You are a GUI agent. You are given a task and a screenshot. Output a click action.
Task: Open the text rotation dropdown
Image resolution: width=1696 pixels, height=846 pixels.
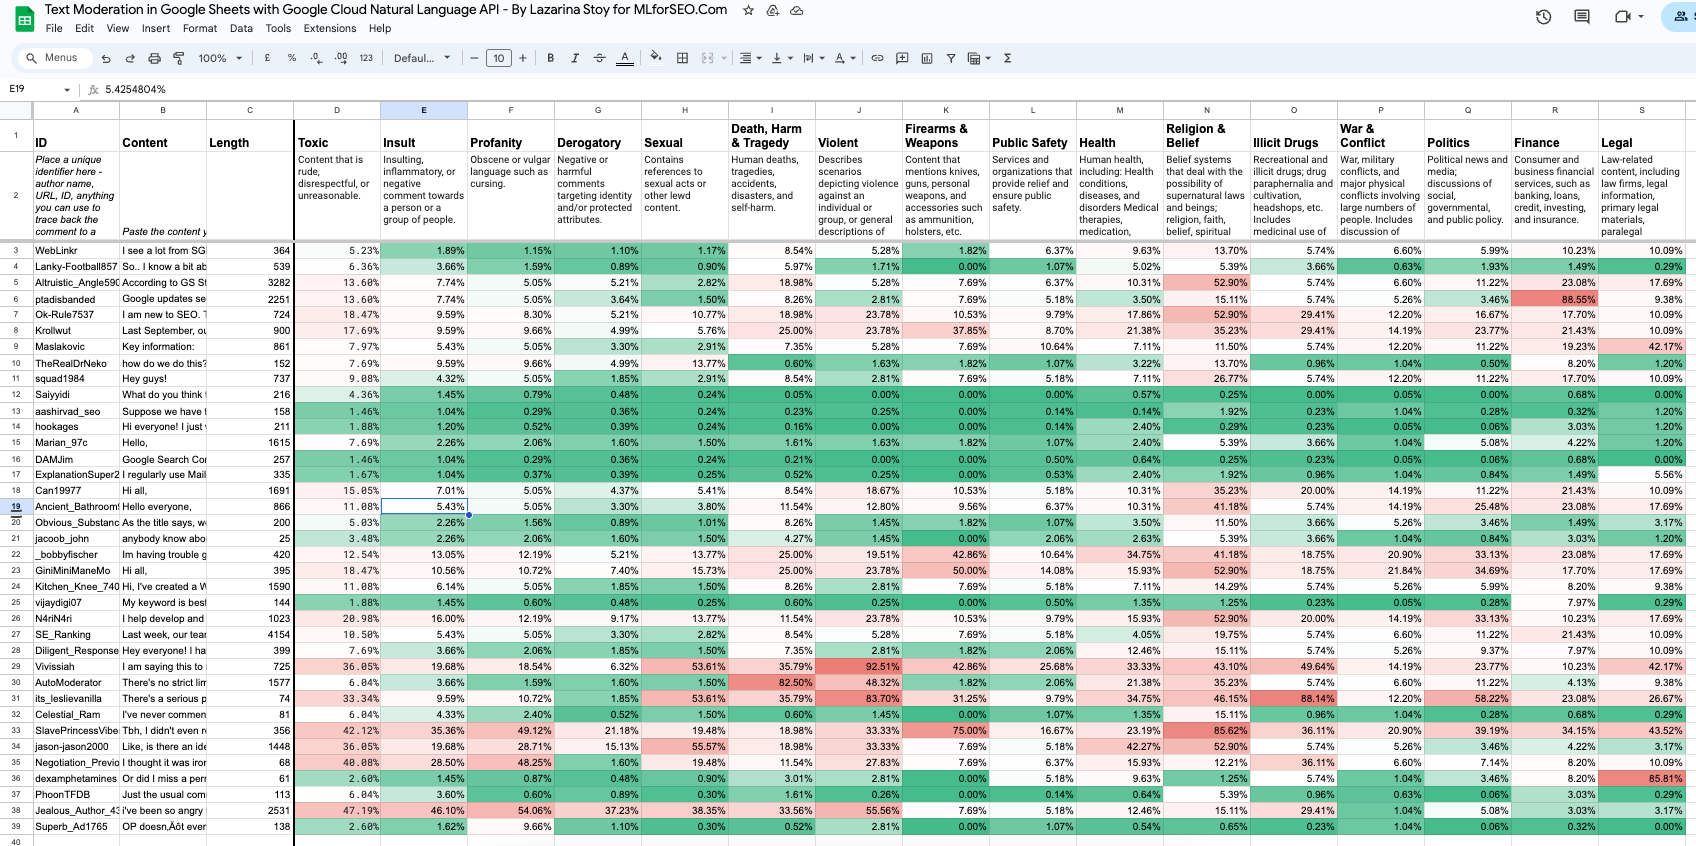pos(845,58)
